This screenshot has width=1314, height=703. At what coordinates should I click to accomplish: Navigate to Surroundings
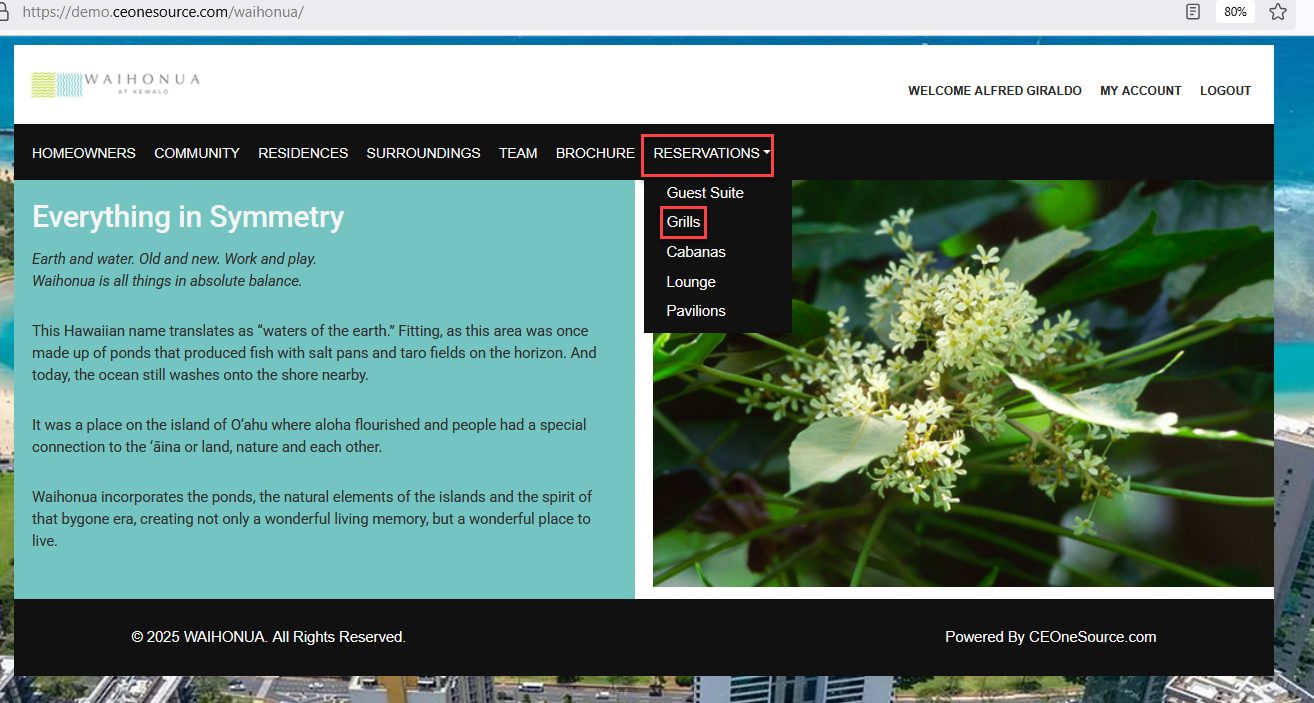(x=423, y=153)
